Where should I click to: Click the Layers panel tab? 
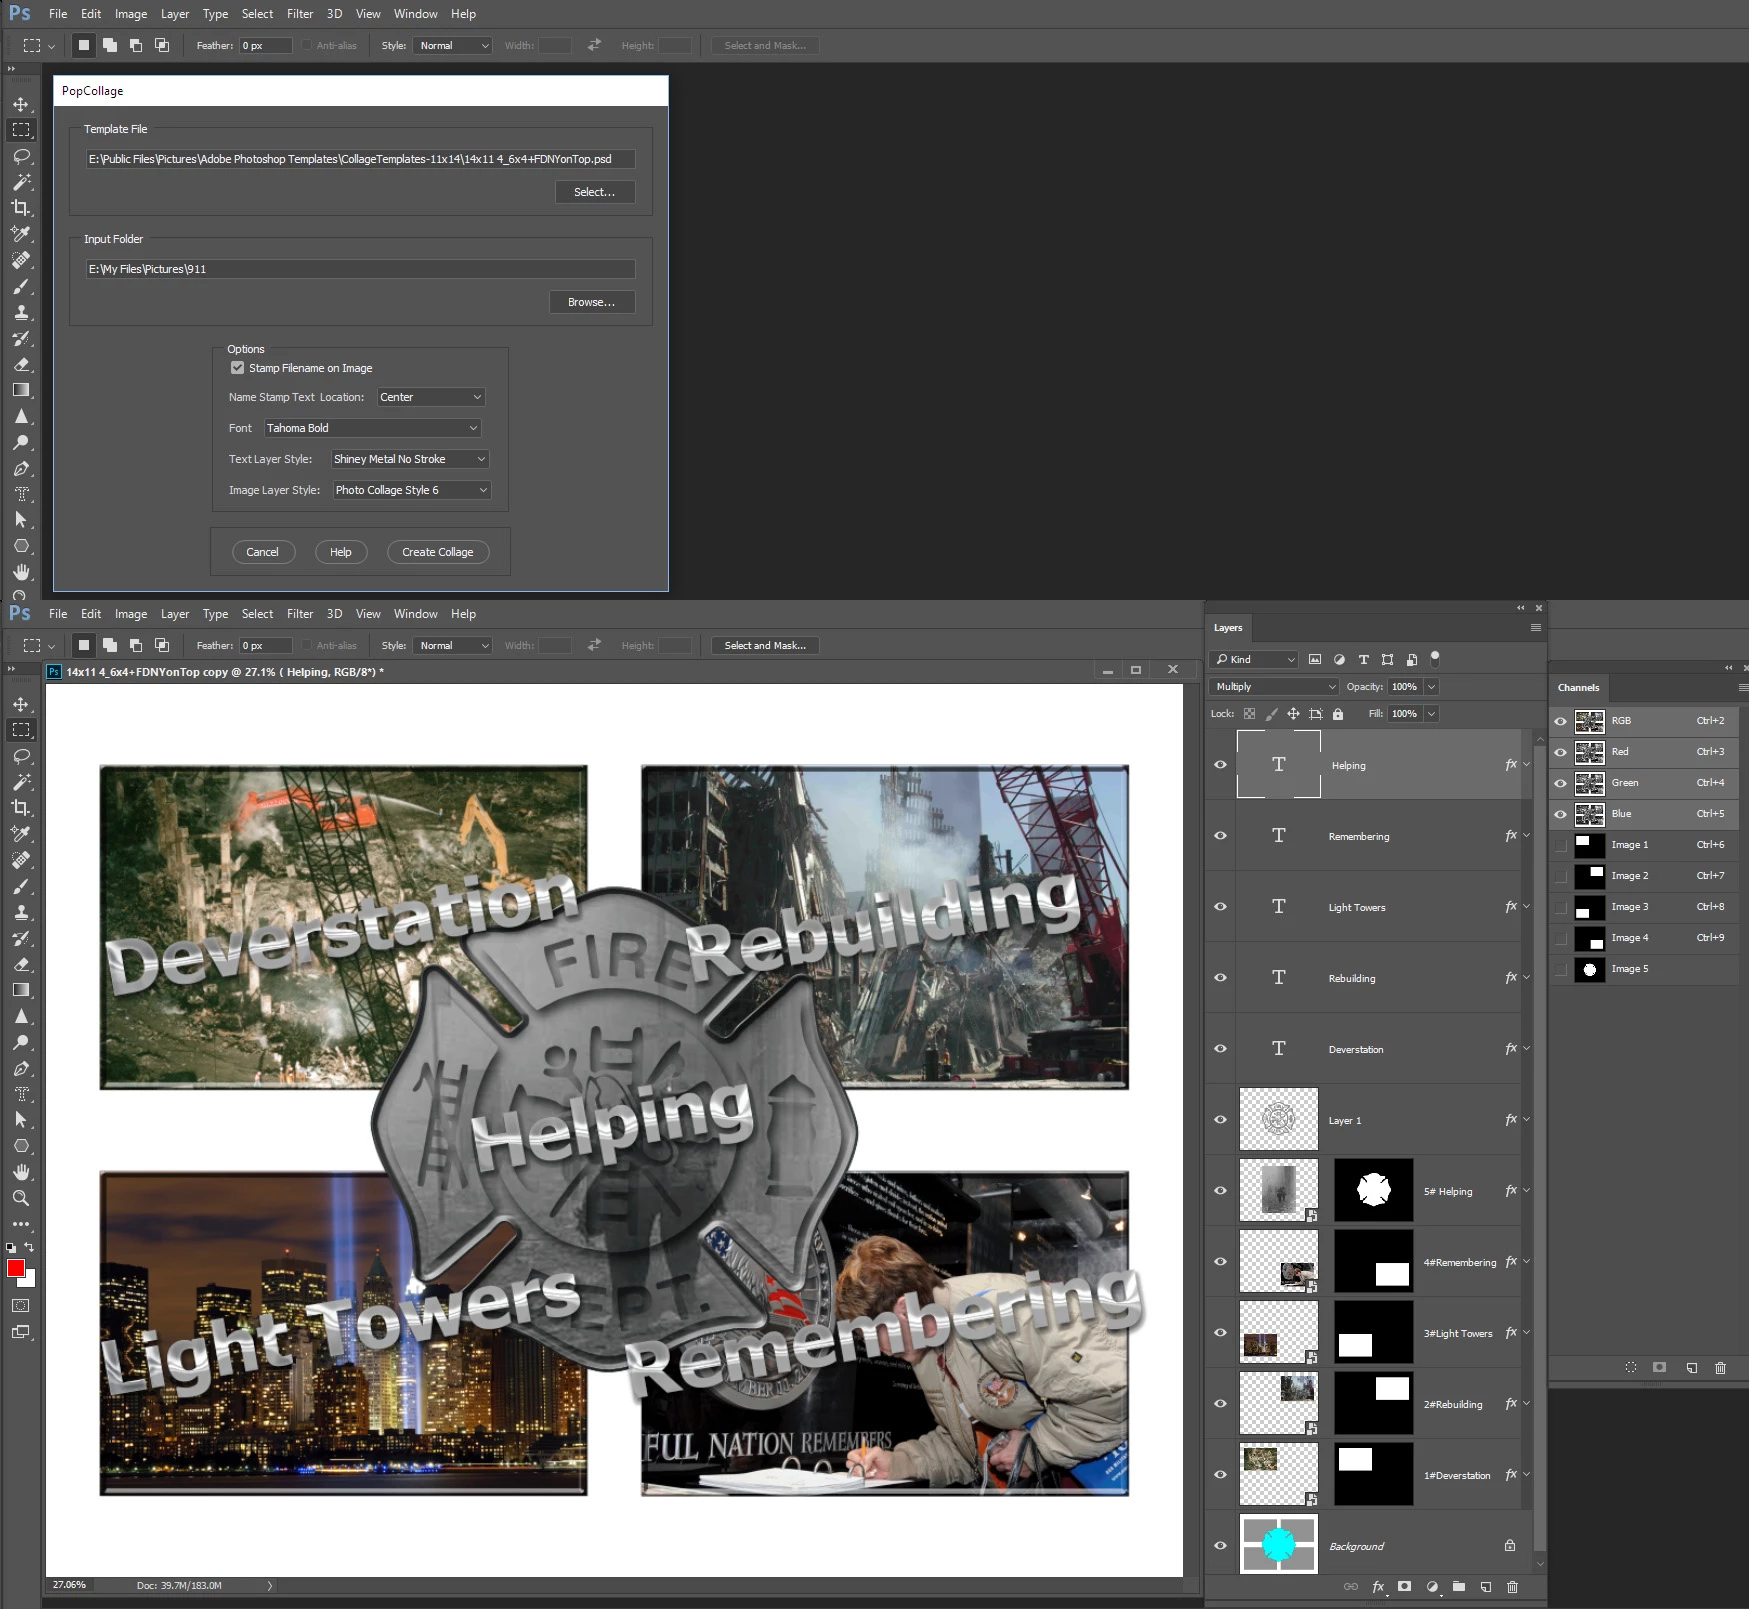click(x=1228, y=628)
